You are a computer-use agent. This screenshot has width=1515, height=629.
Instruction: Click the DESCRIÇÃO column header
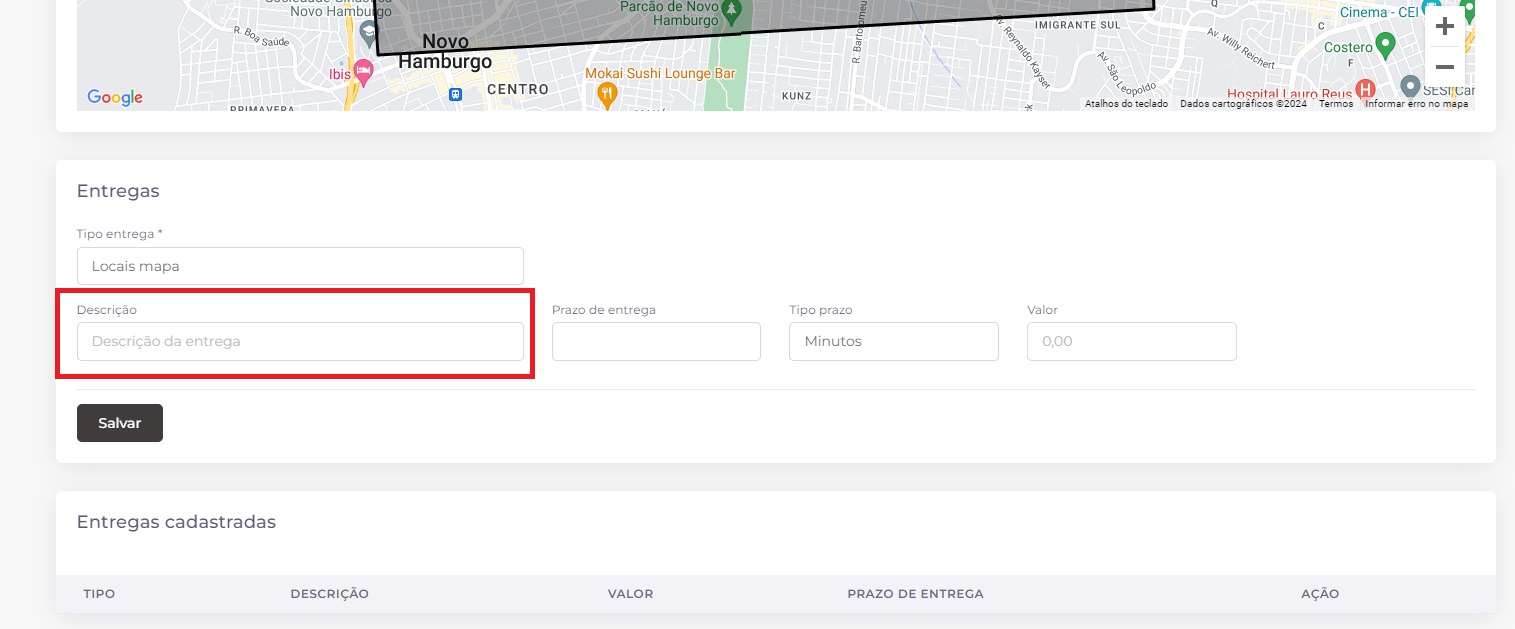[x=329, y=594]
